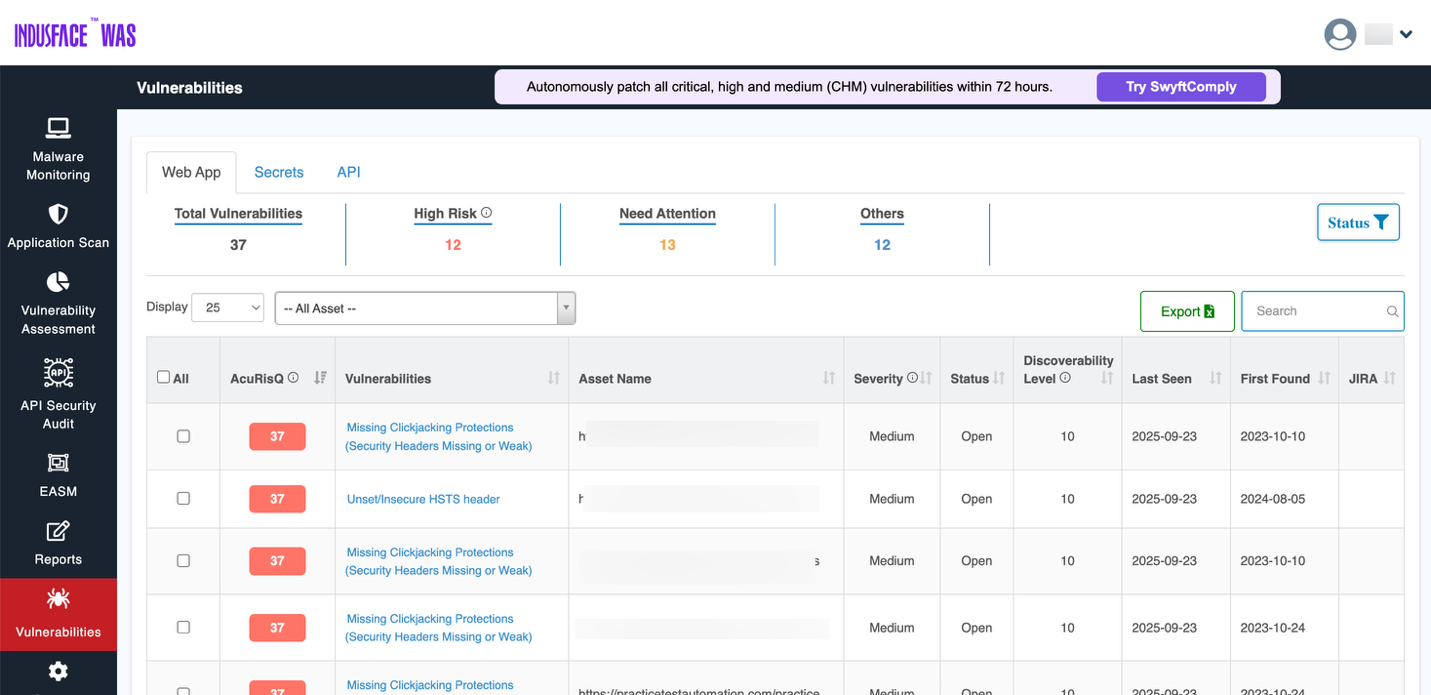The width and height of the screenshot is (1431, 695).
Task: Select the first vulnerability row checkbox
Action: pyautogui.click(x=184, y=436)
